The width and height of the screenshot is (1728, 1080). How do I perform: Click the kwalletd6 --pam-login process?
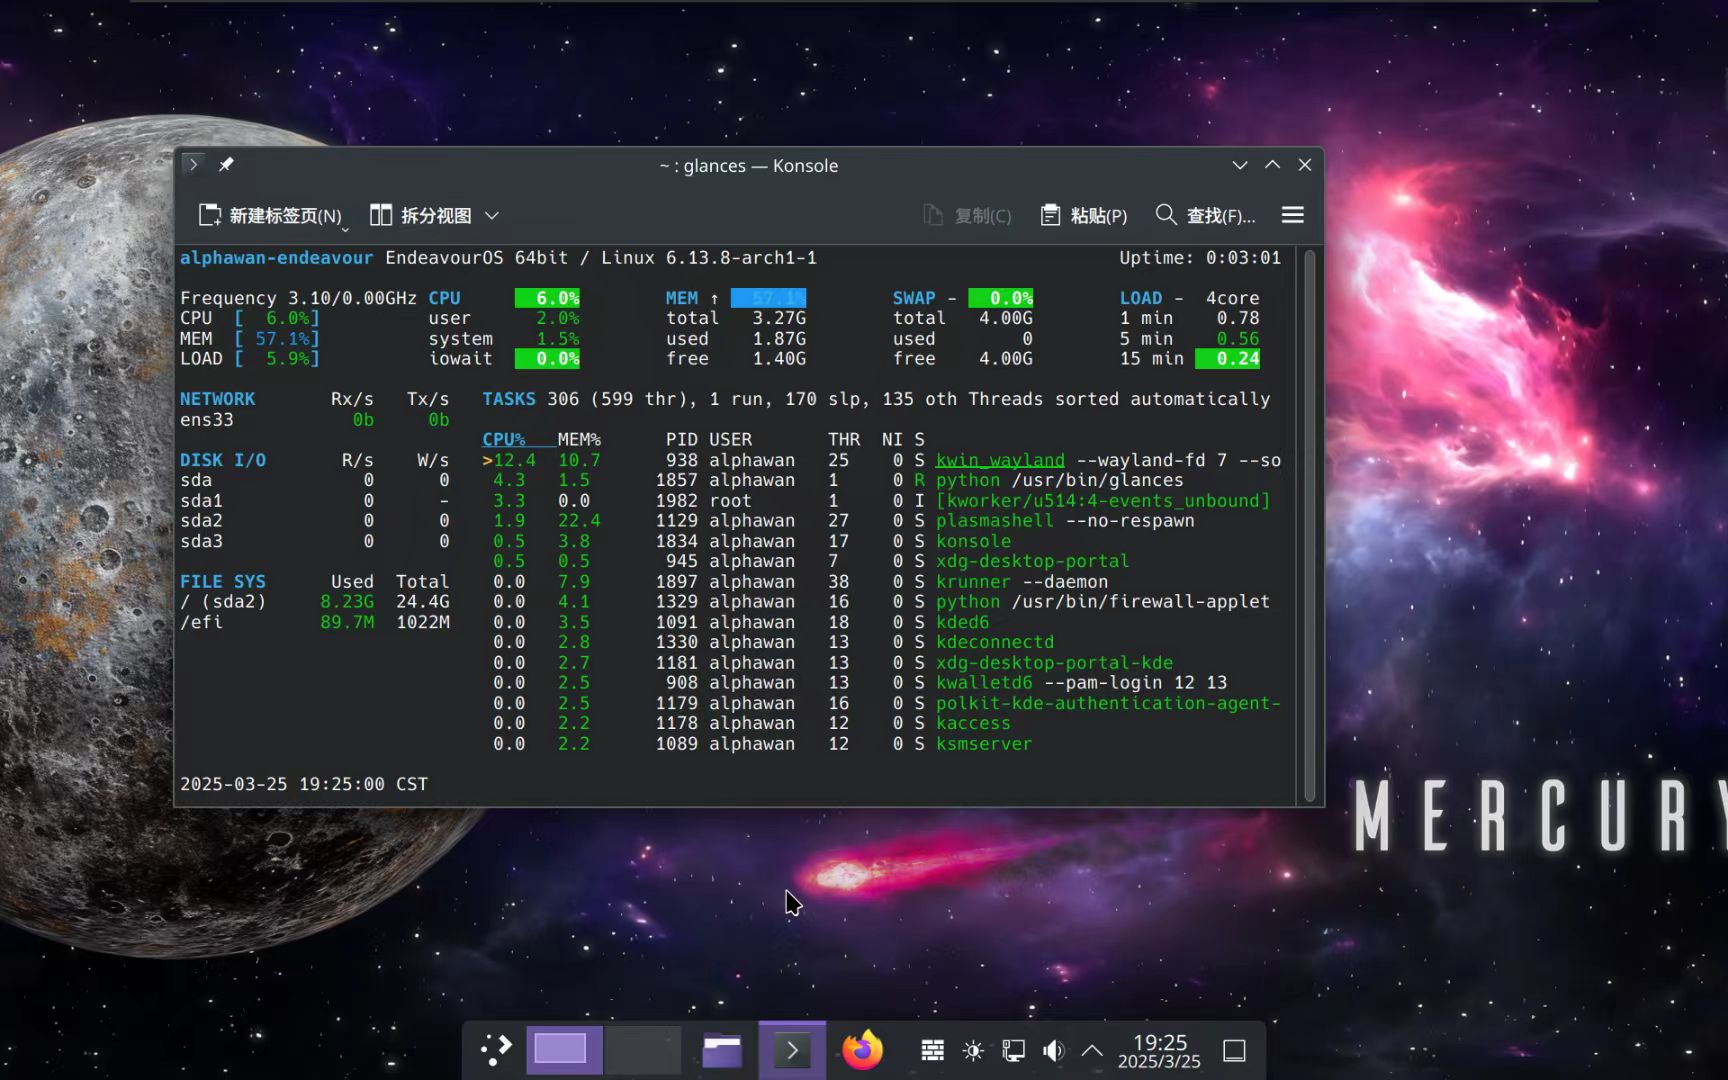(x=1081, y=683)
